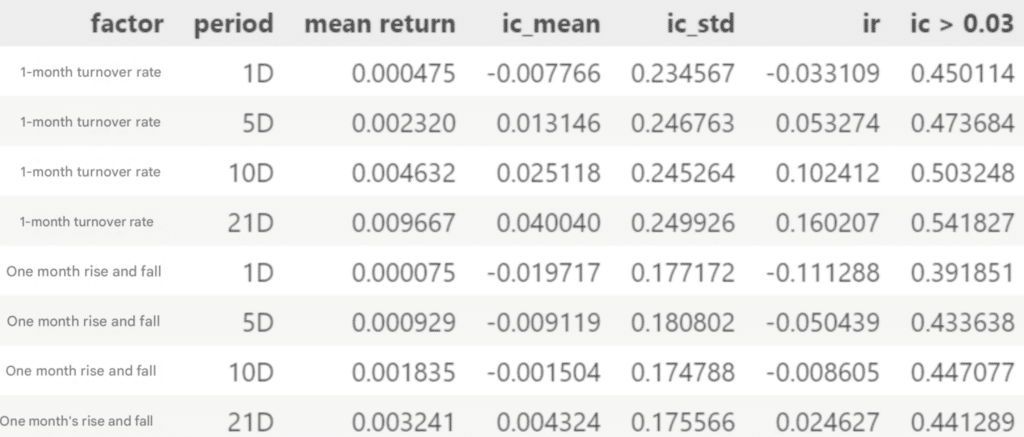1024x437 pixels.
Task: Click the ic_mean value -0.007766
Action: coord(543,72)
